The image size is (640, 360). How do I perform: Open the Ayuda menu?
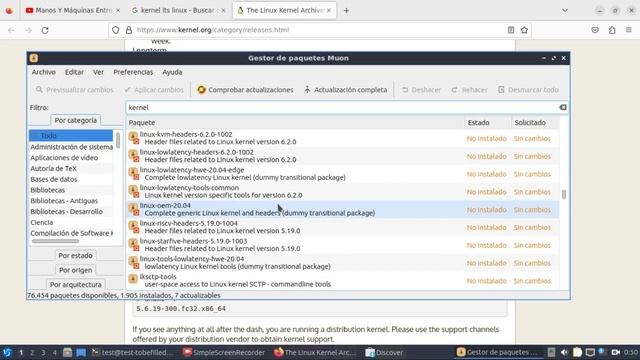coord(172,72)
